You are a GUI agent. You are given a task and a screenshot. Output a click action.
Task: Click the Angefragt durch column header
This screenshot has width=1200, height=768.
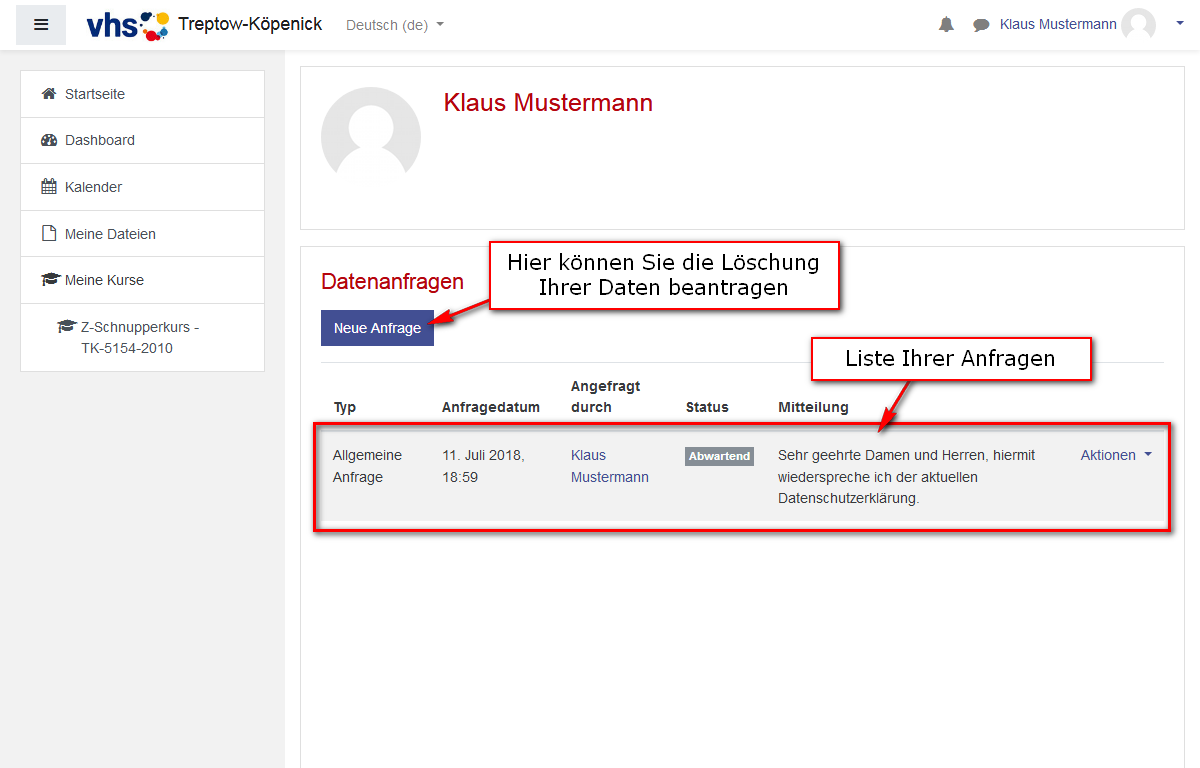pos(606,396)
